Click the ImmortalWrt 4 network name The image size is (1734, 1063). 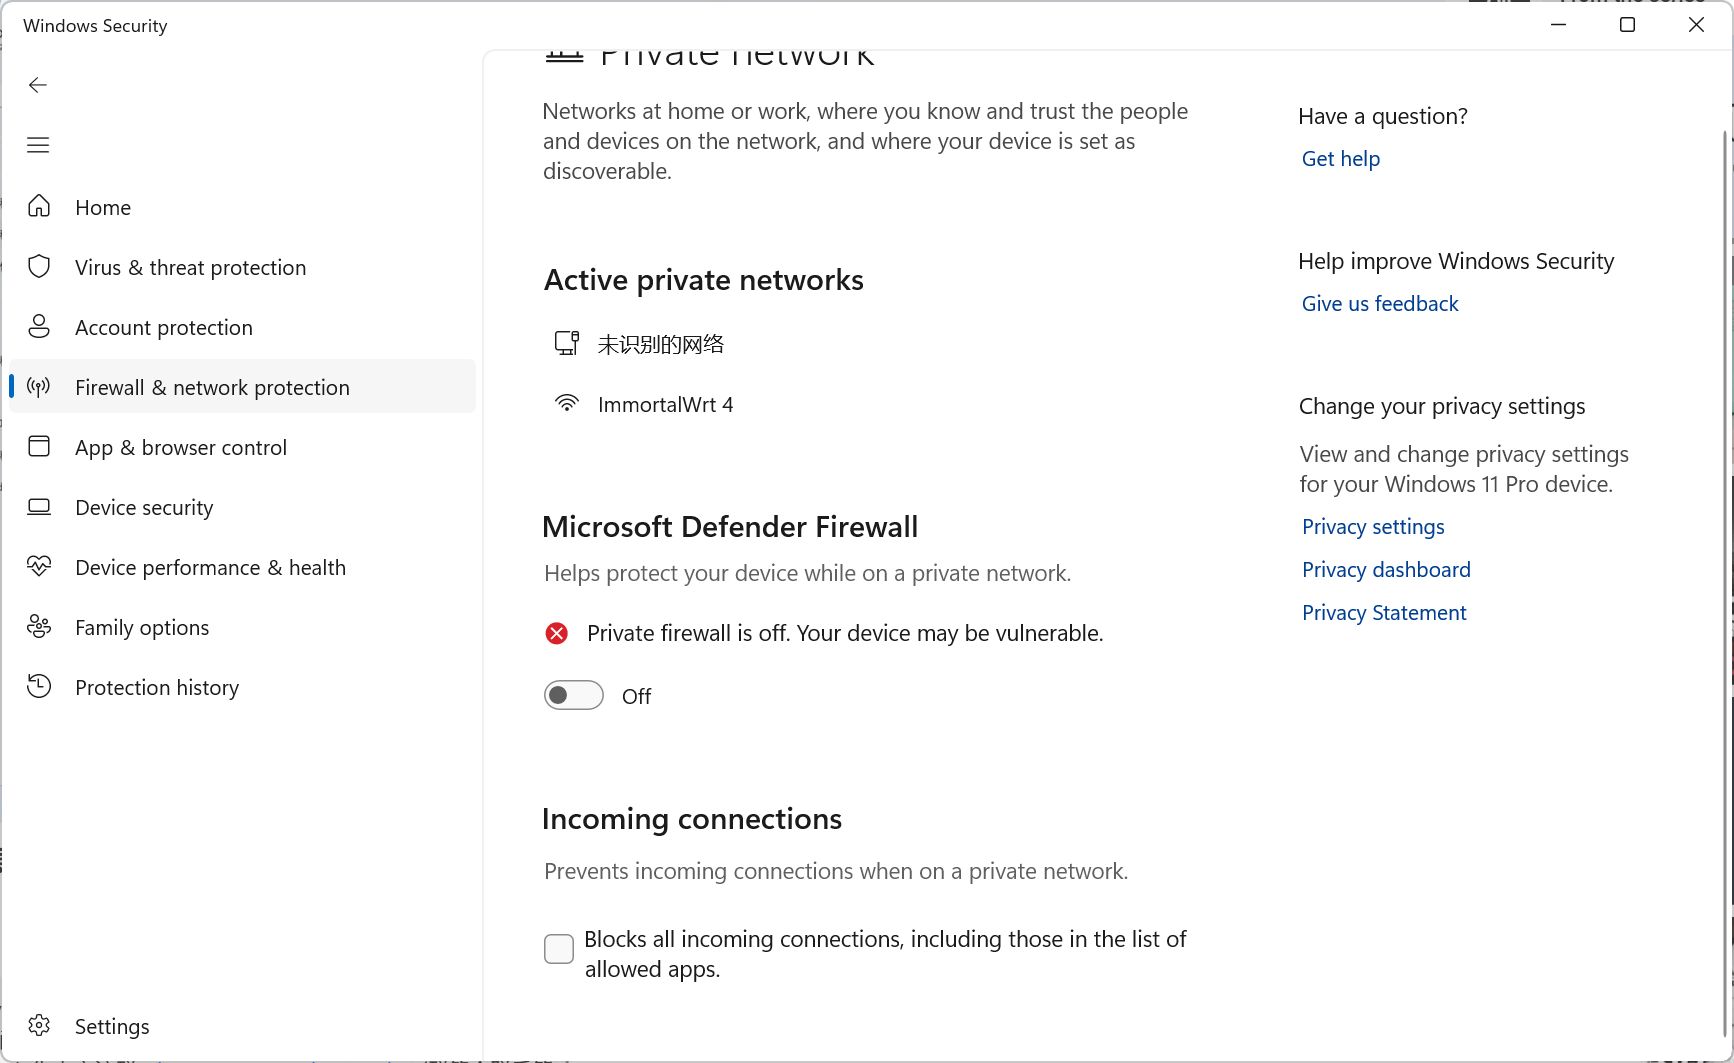(x=665, y=405)
